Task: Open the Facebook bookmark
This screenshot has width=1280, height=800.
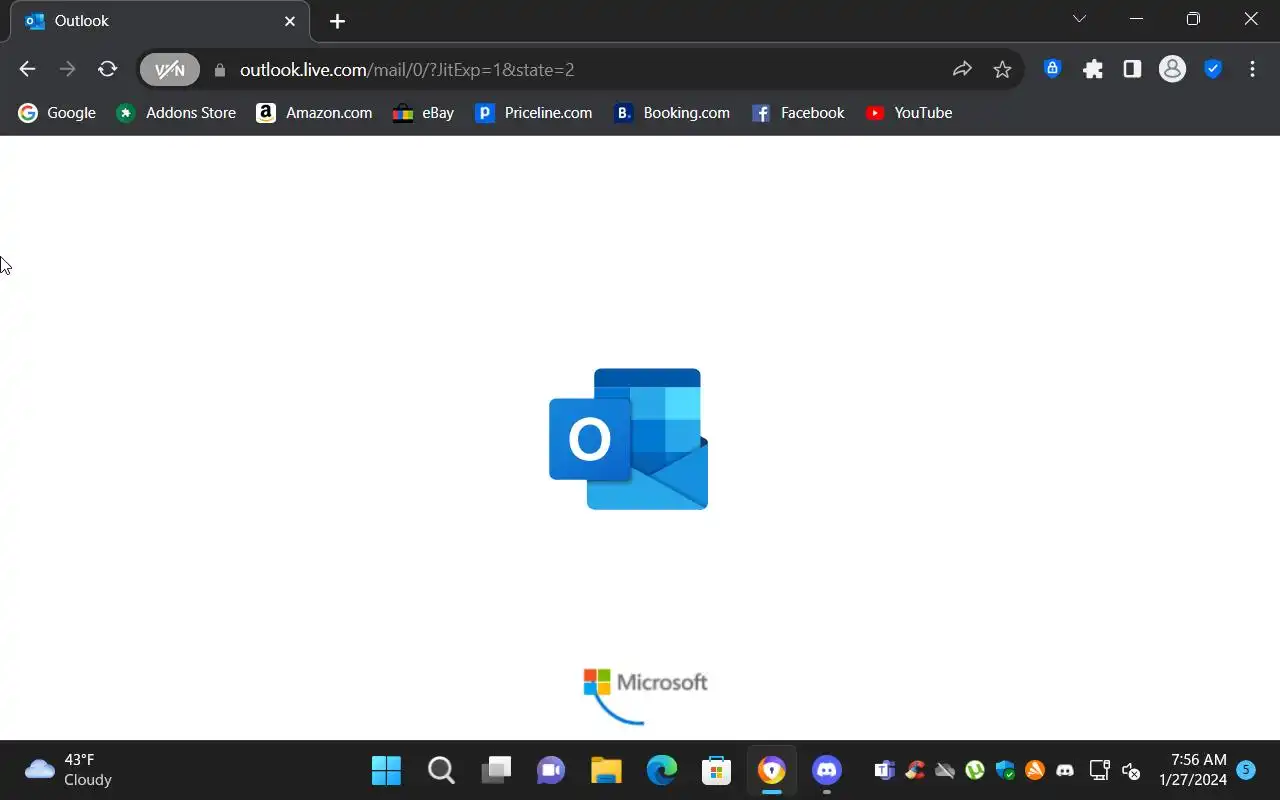Action: tap(798, 113)
